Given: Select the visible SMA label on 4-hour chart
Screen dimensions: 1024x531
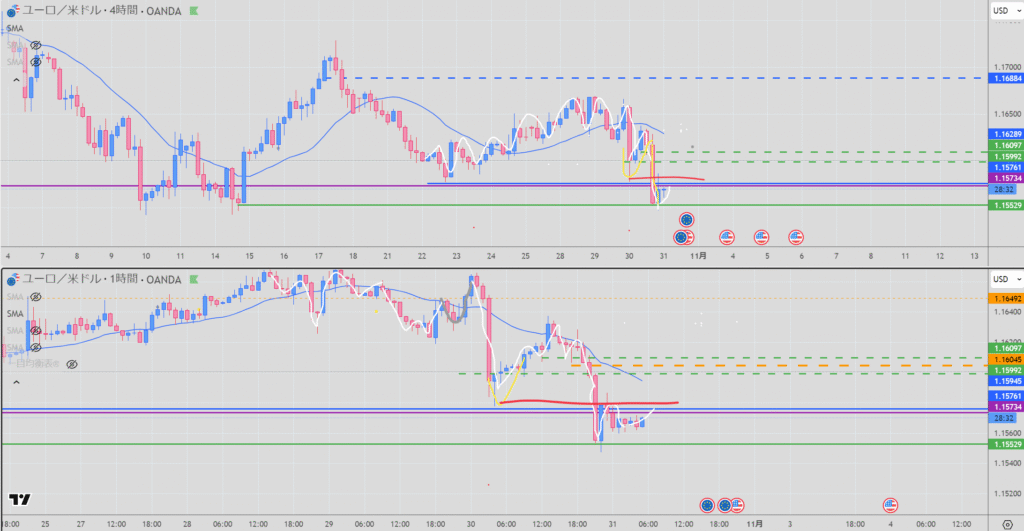Looking at the screenshot, I should 15,29.
